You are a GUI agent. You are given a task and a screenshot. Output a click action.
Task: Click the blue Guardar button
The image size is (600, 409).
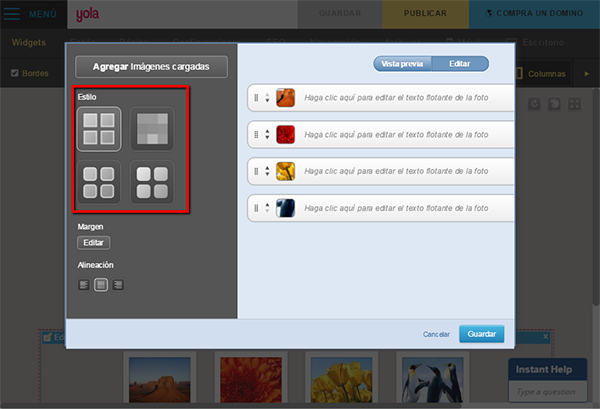pyautogui.click(x=482, y=334)
